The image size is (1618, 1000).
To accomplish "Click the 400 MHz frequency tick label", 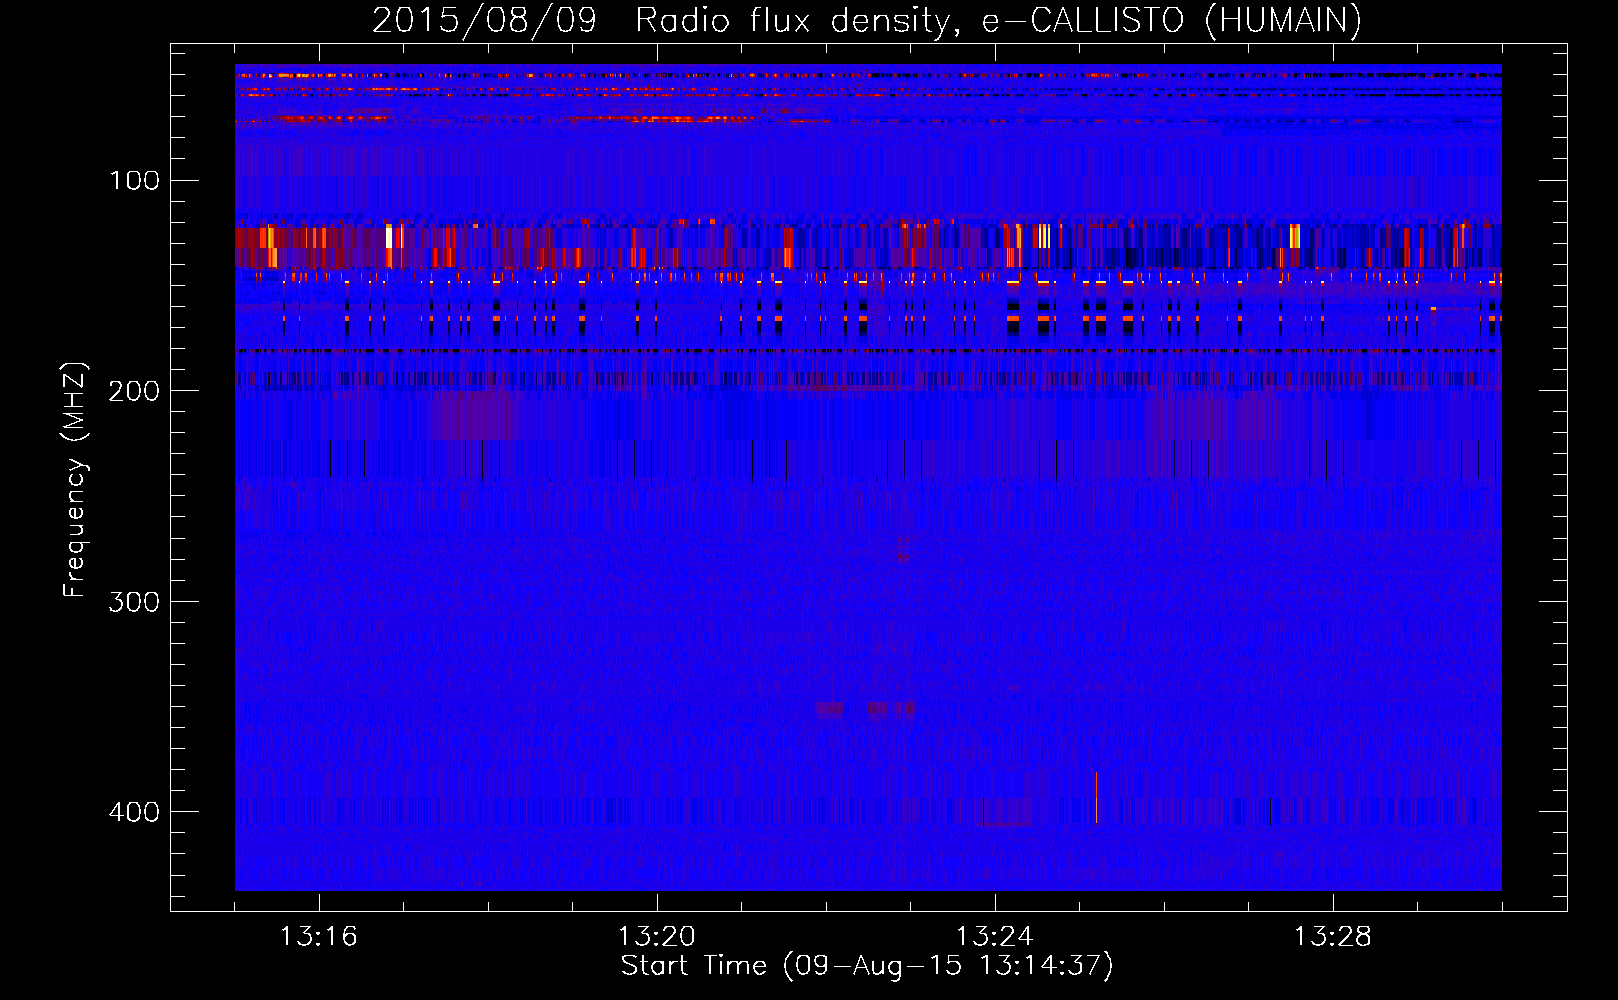I will [x=135, y=811].
